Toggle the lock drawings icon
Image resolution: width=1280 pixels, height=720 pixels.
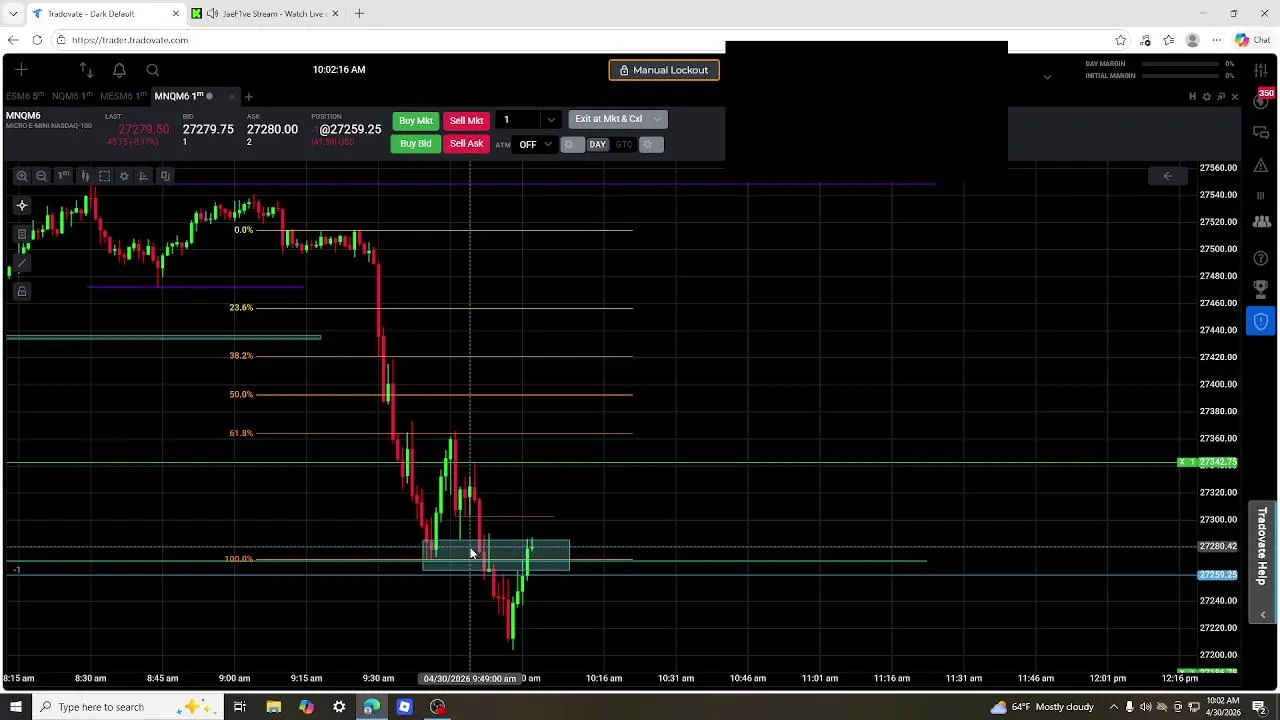click(x=21, y=291)
